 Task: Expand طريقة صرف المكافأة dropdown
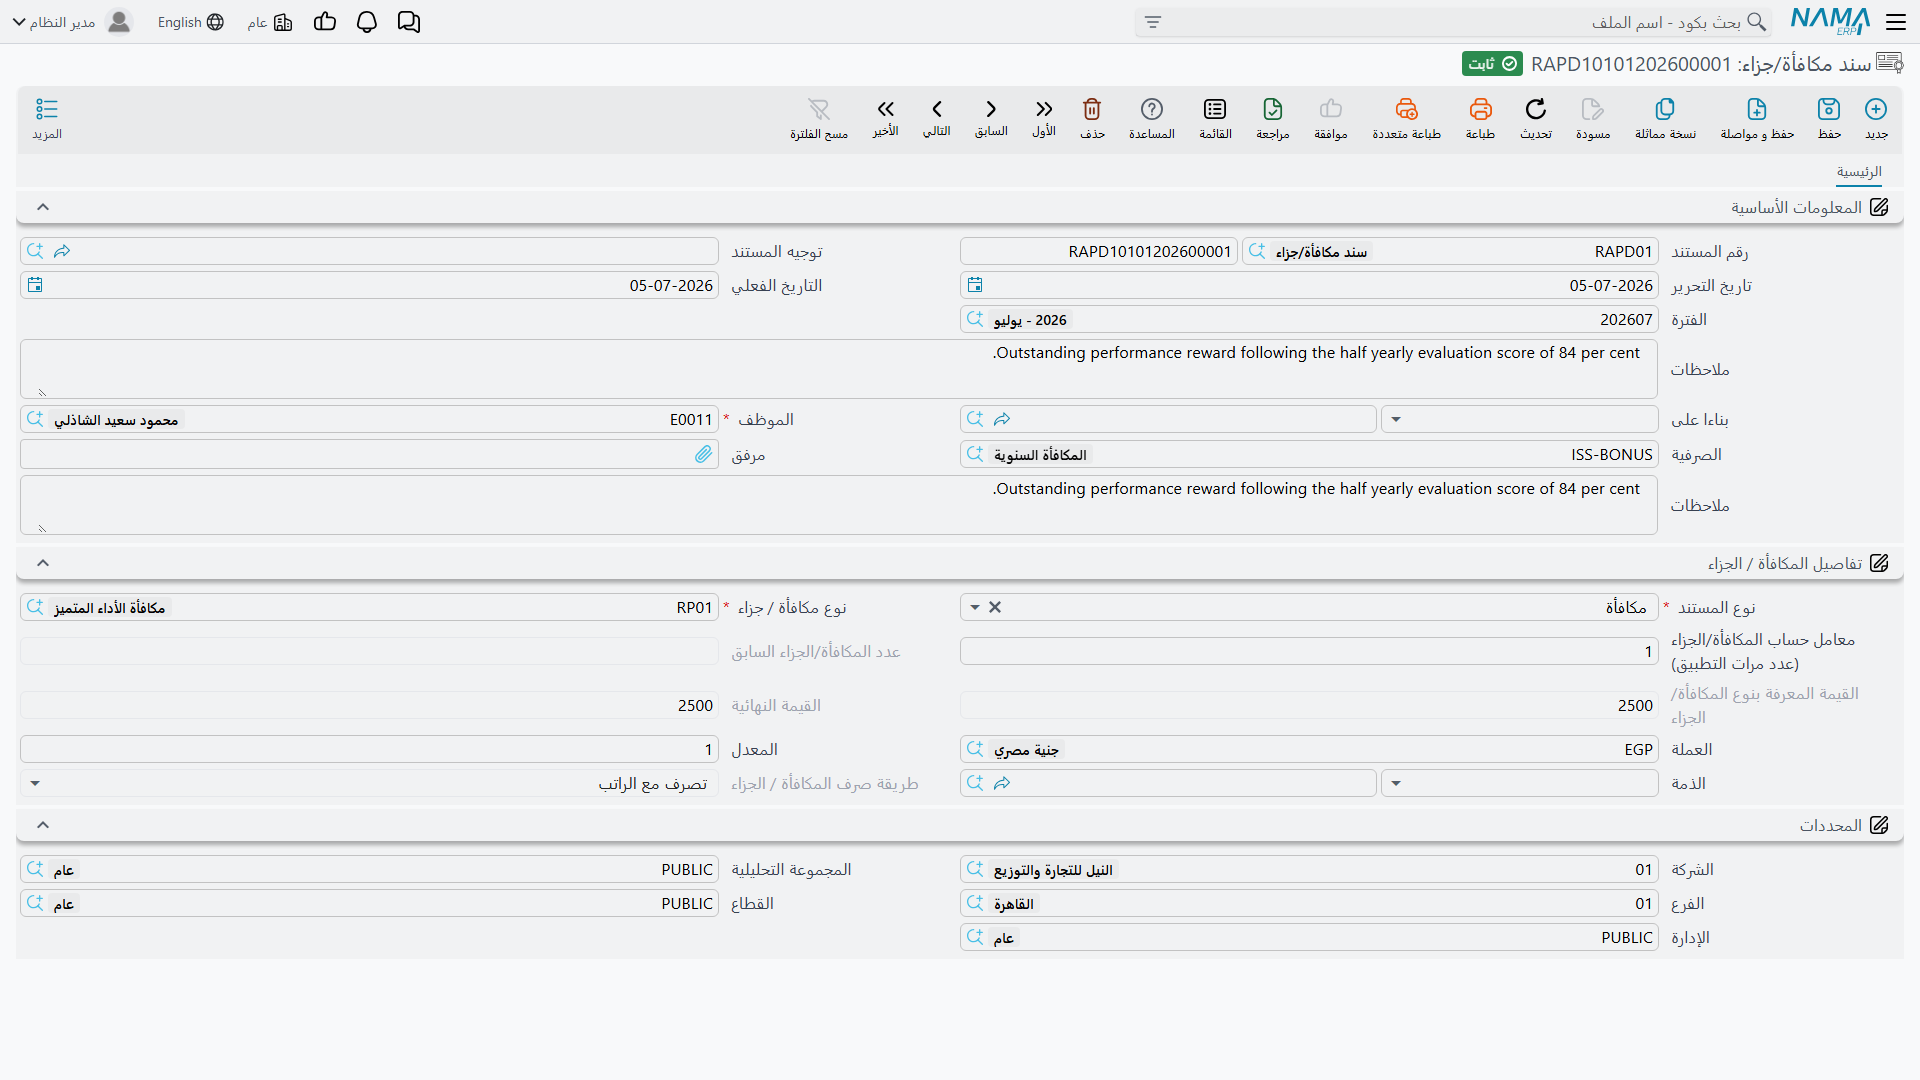[35, 783]
